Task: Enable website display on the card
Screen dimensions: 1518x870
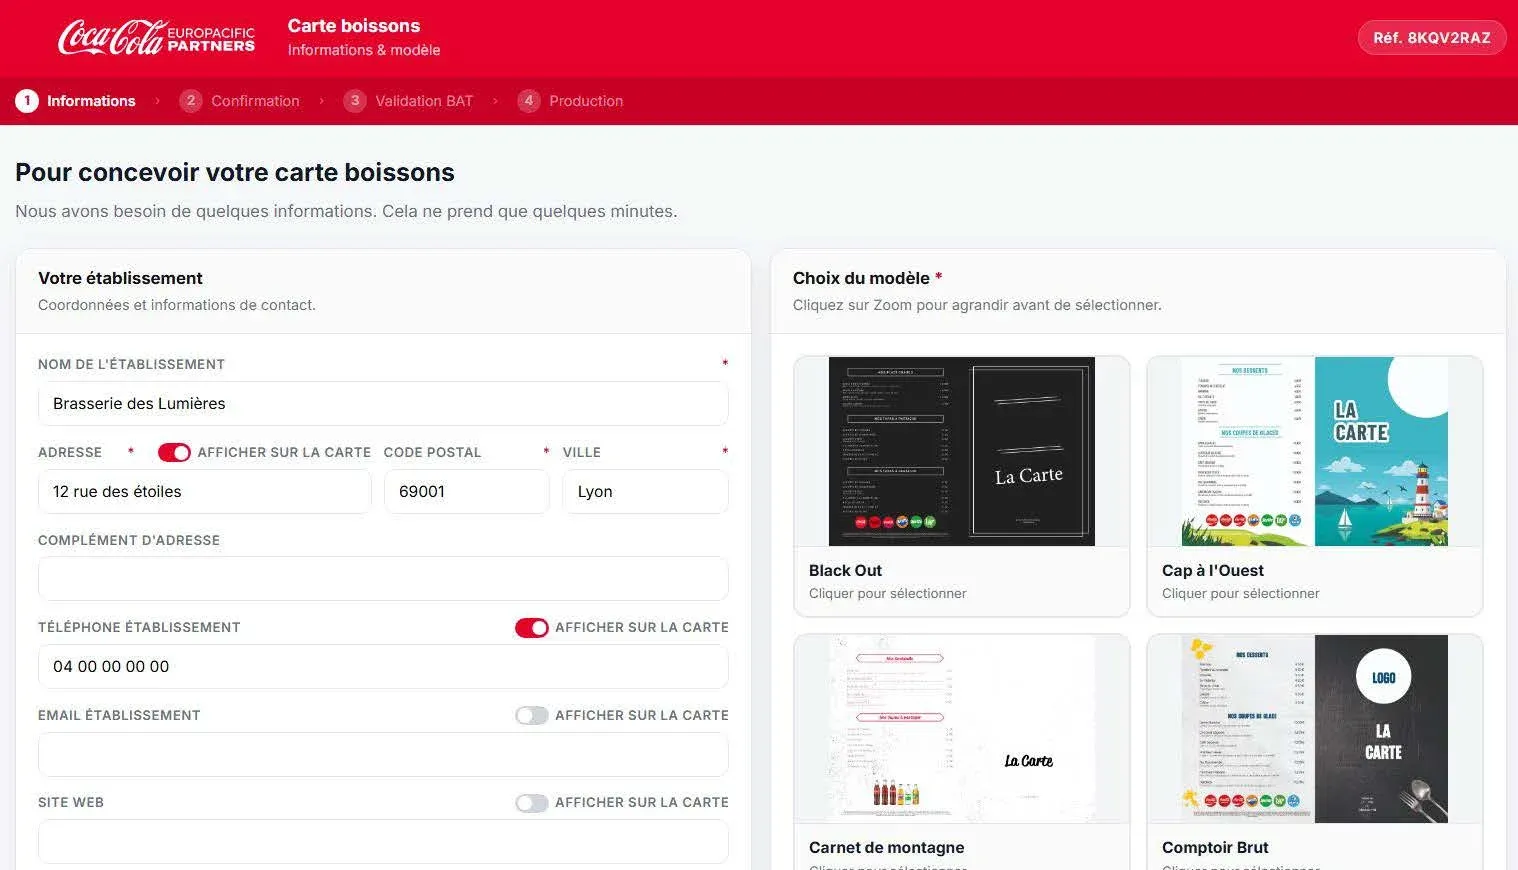Action: (x=532, y=803)
